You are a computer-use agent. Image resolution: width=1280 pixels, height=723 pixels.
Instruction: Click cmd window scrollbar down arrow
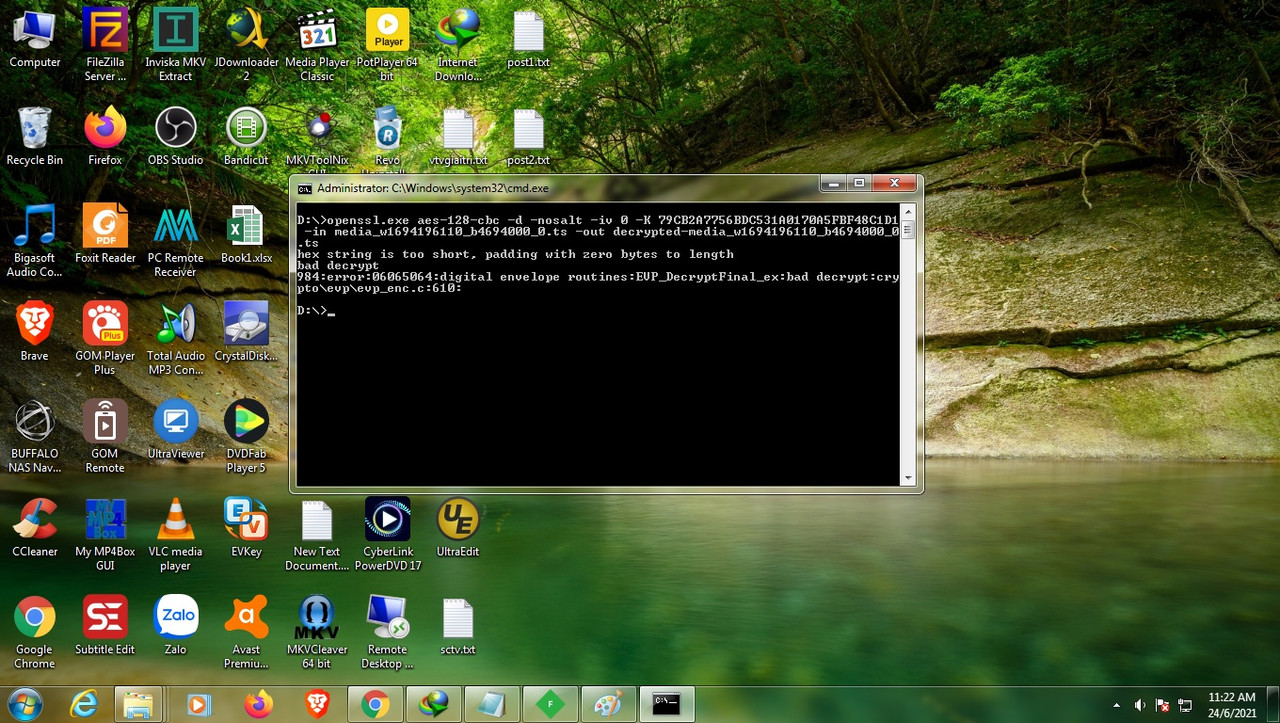click(908, 478)
